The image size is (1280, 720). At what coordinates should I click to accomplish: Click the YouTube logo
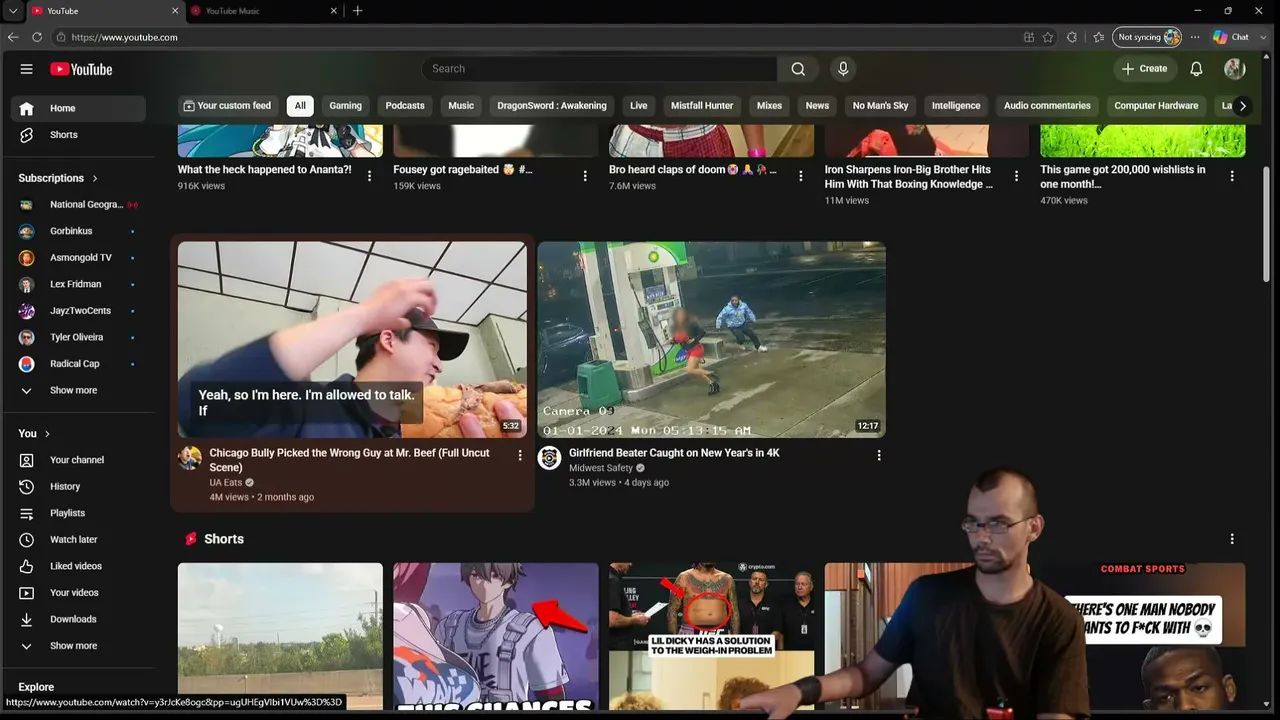81,69
